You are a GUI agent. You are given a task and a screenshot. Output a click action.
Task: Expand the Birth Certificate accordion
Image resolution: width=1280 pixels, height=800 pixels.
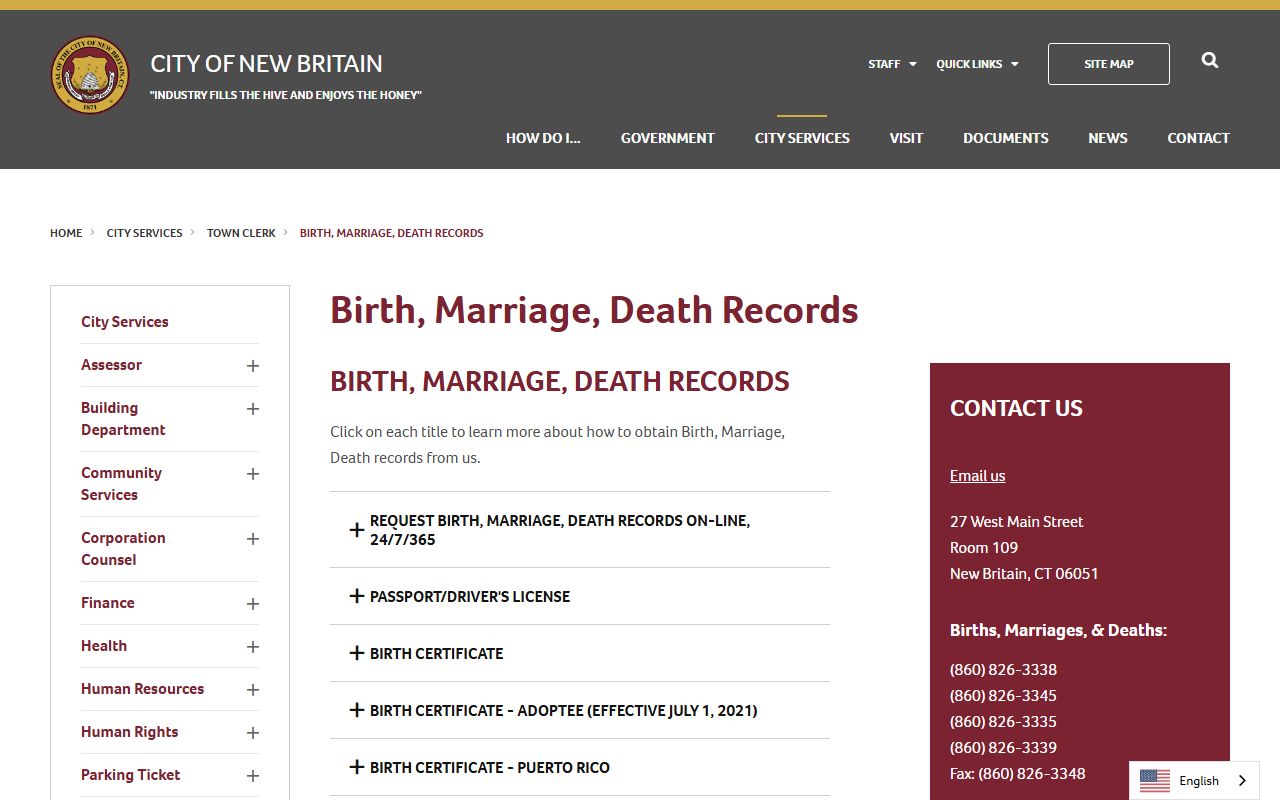point(580,653)
